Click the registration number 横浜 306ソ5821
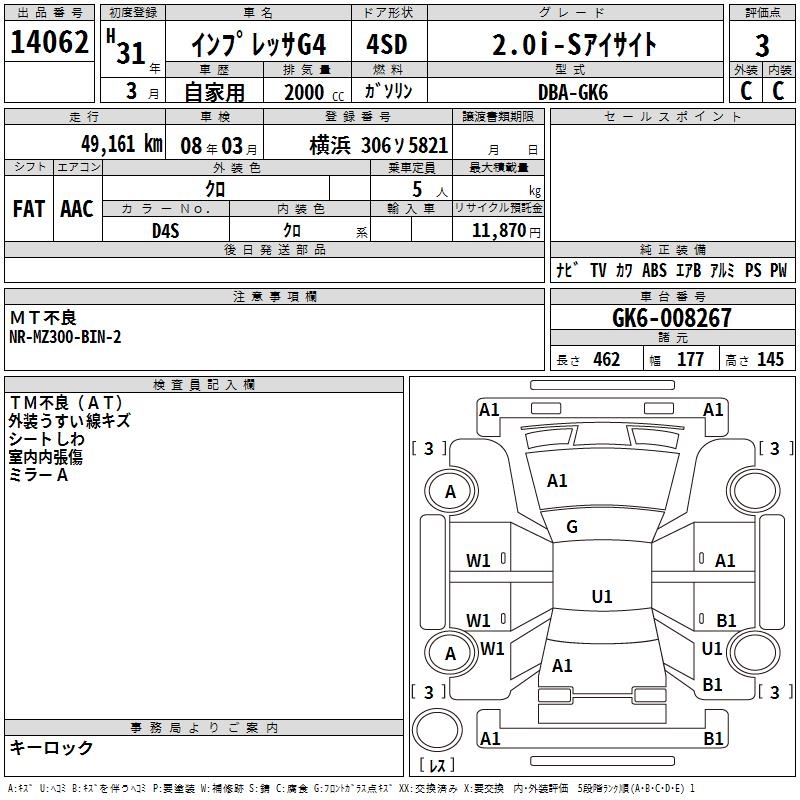 [x=378, y=145]
